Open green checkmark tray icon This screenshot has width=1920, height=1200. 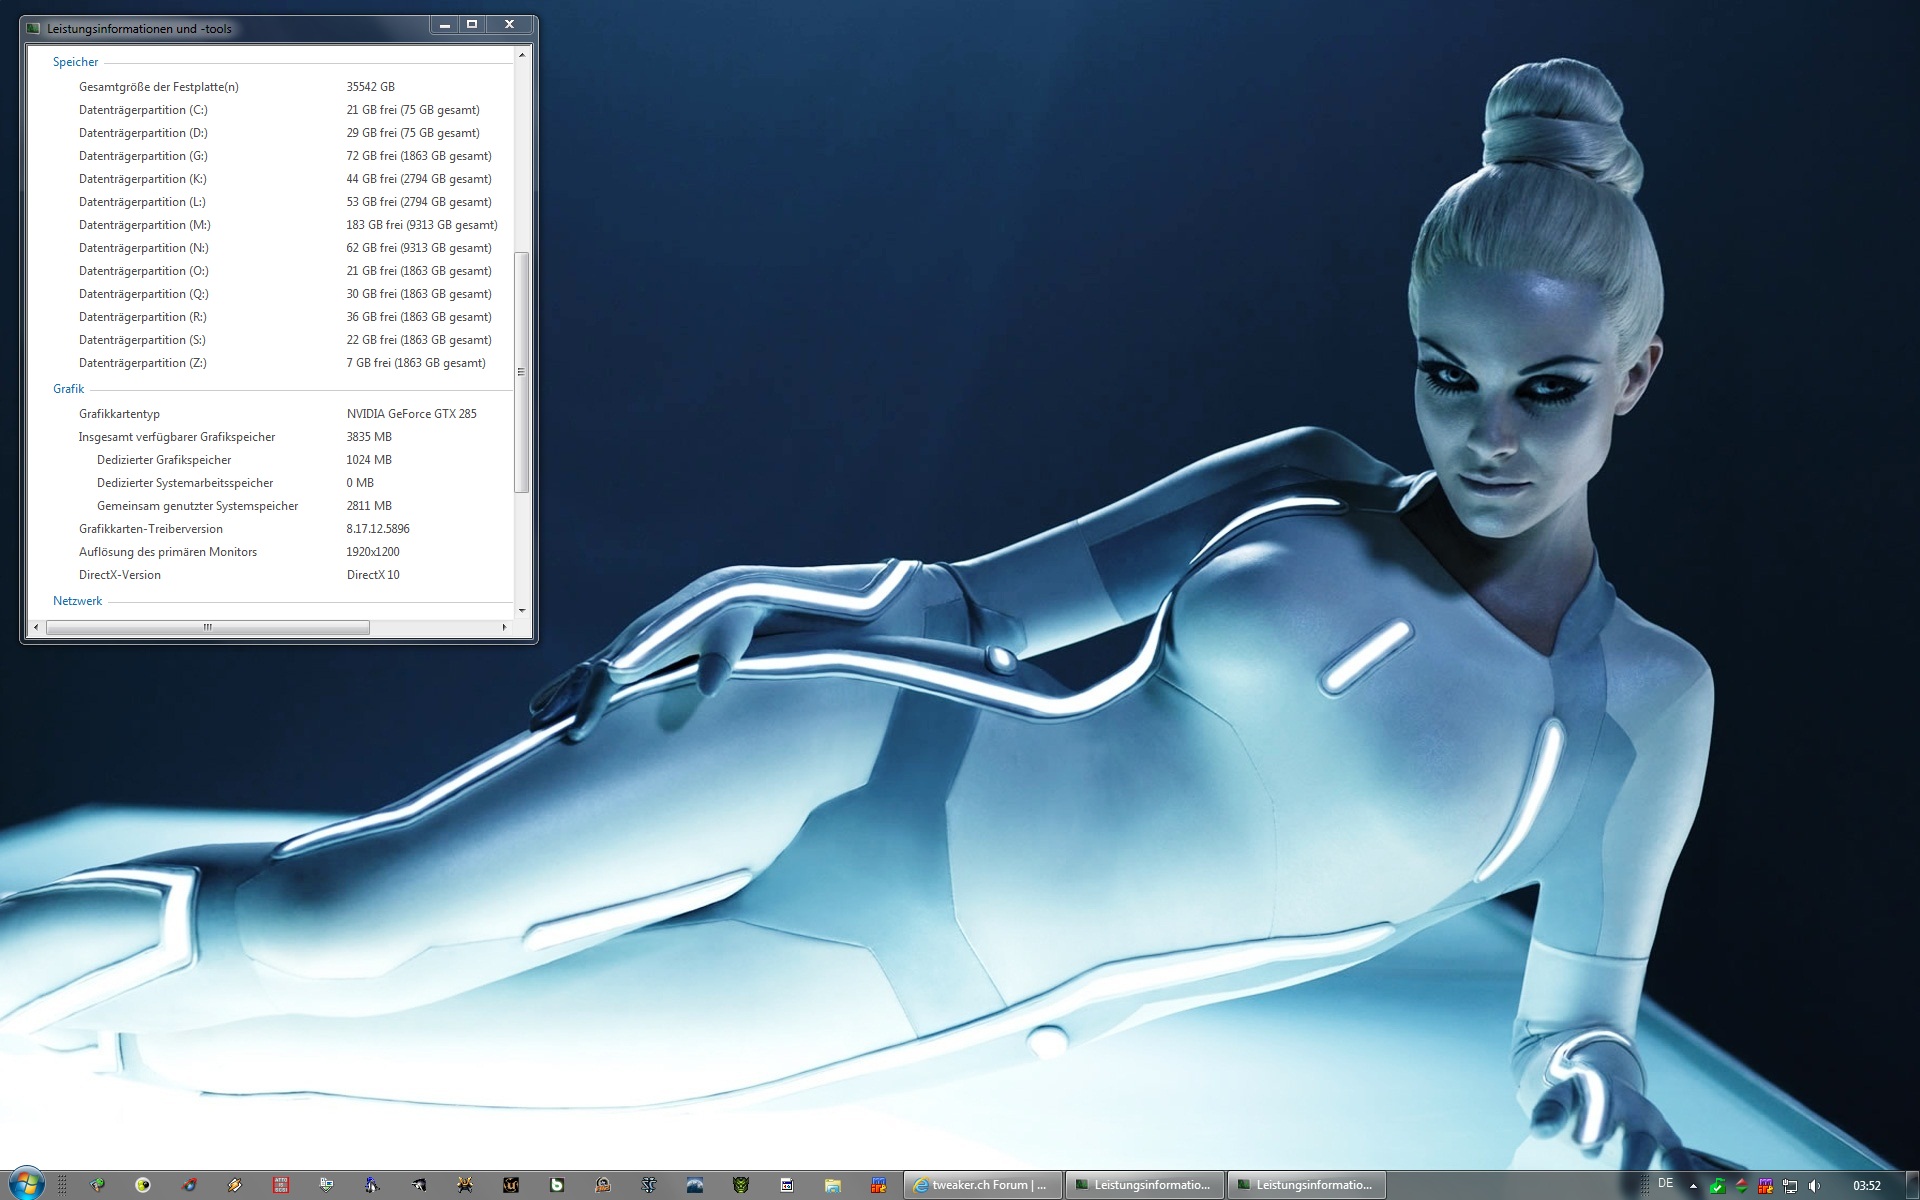[x=1717, y=1186]
